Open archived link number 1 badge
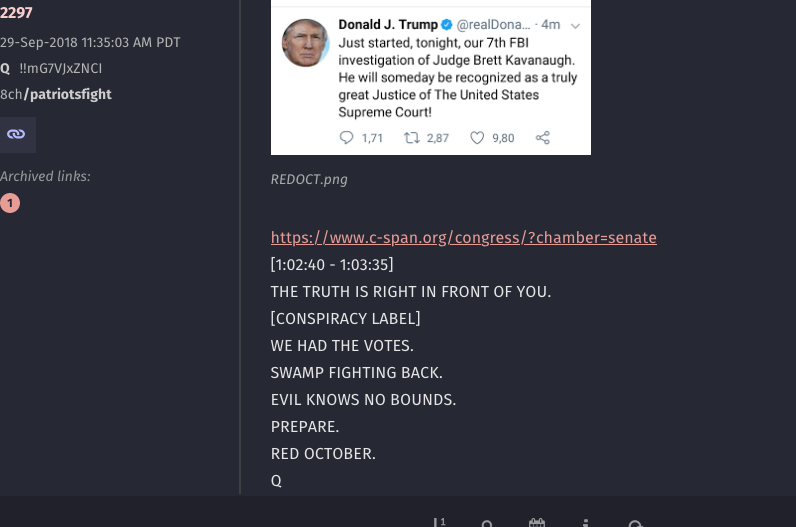This screenshot has height=527, width=796. tap(10, 203)
